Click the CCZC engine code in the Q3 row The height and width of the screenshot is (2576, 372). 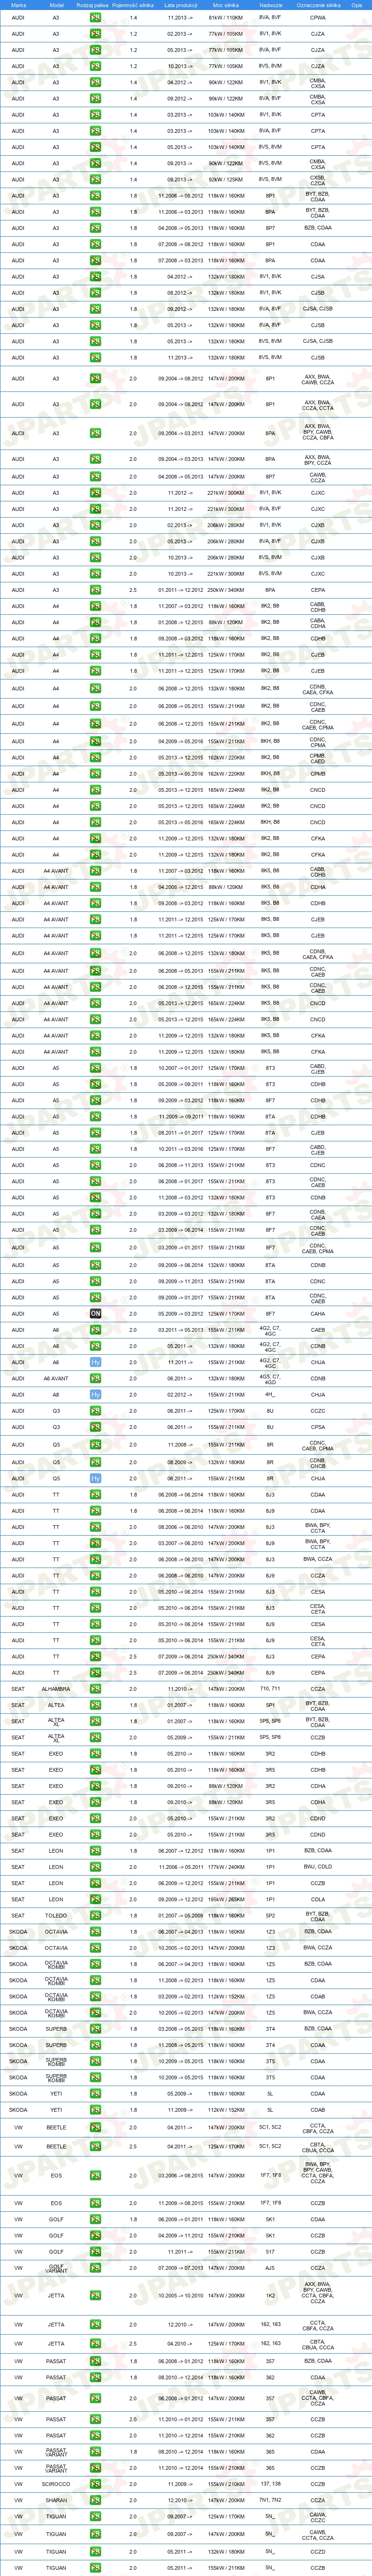point(318,1411)
